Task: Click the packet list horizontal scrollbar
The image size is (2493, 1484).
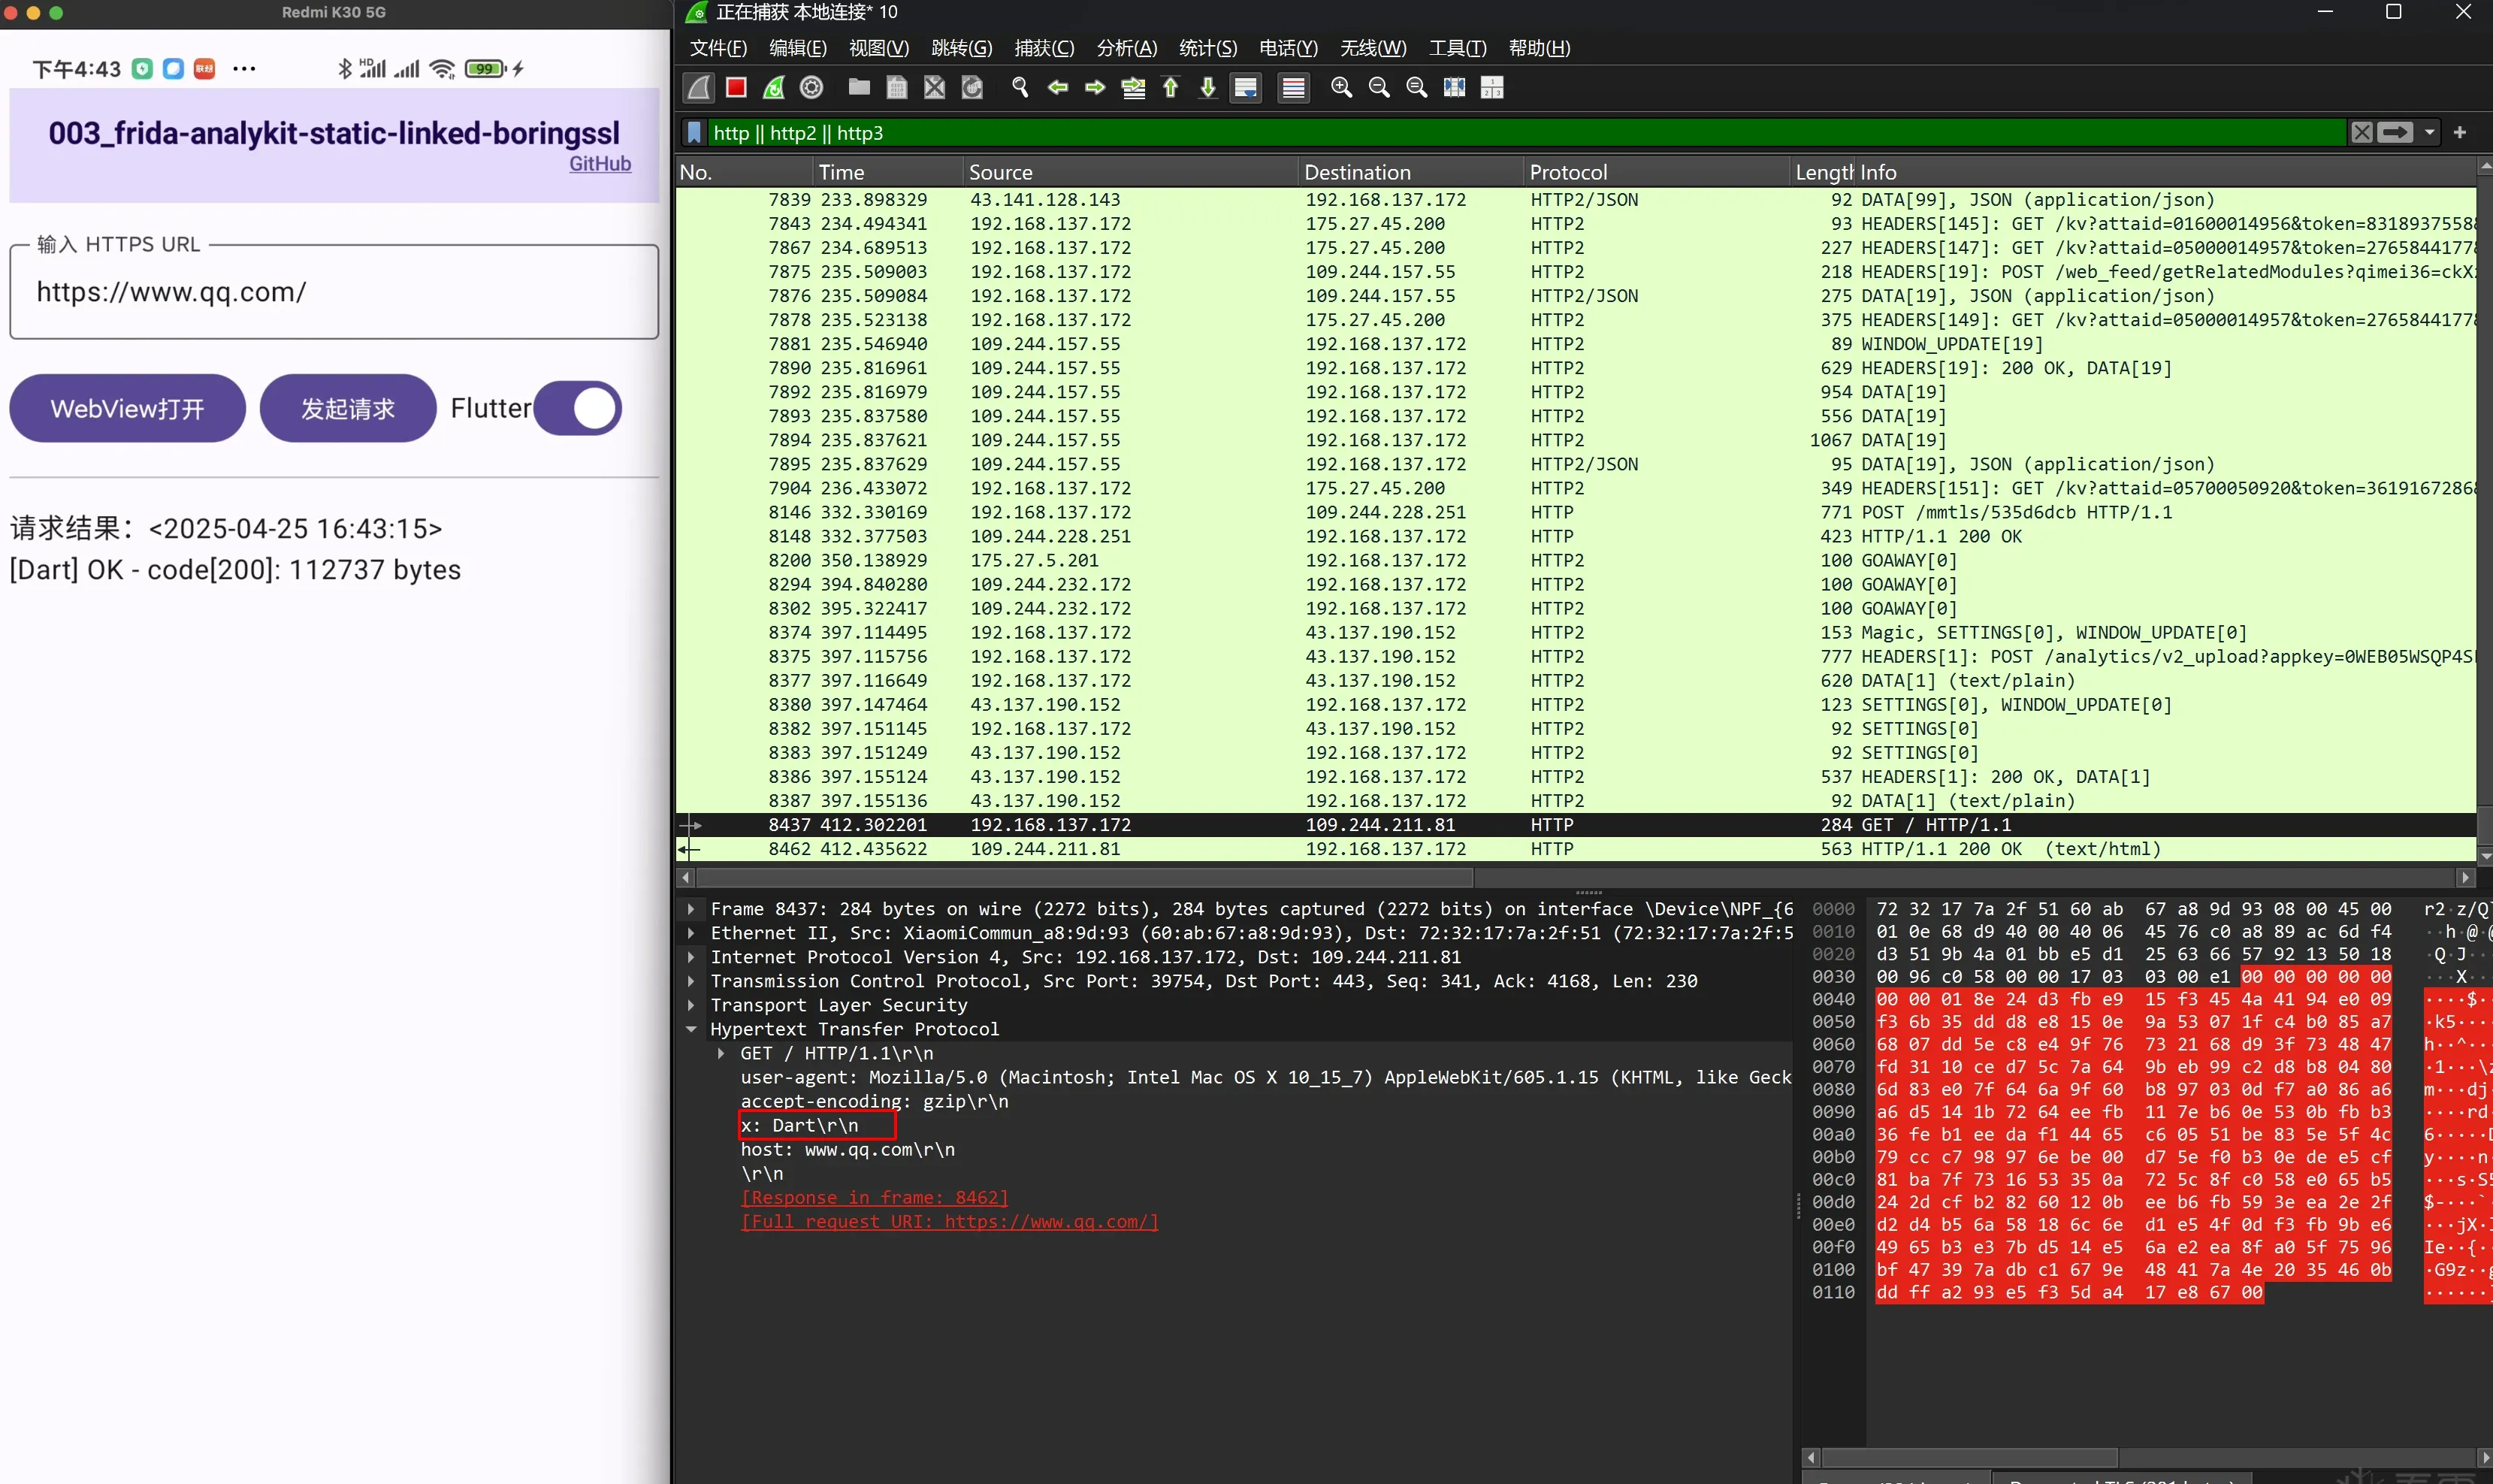Action: tap(1085, 877)
